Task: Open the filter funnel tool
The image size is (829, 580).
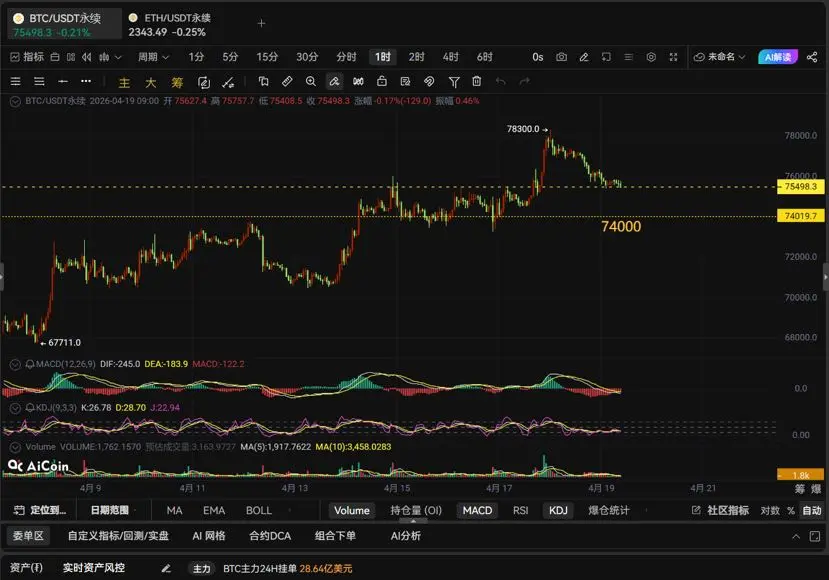Action: click(x=454, y=81)
